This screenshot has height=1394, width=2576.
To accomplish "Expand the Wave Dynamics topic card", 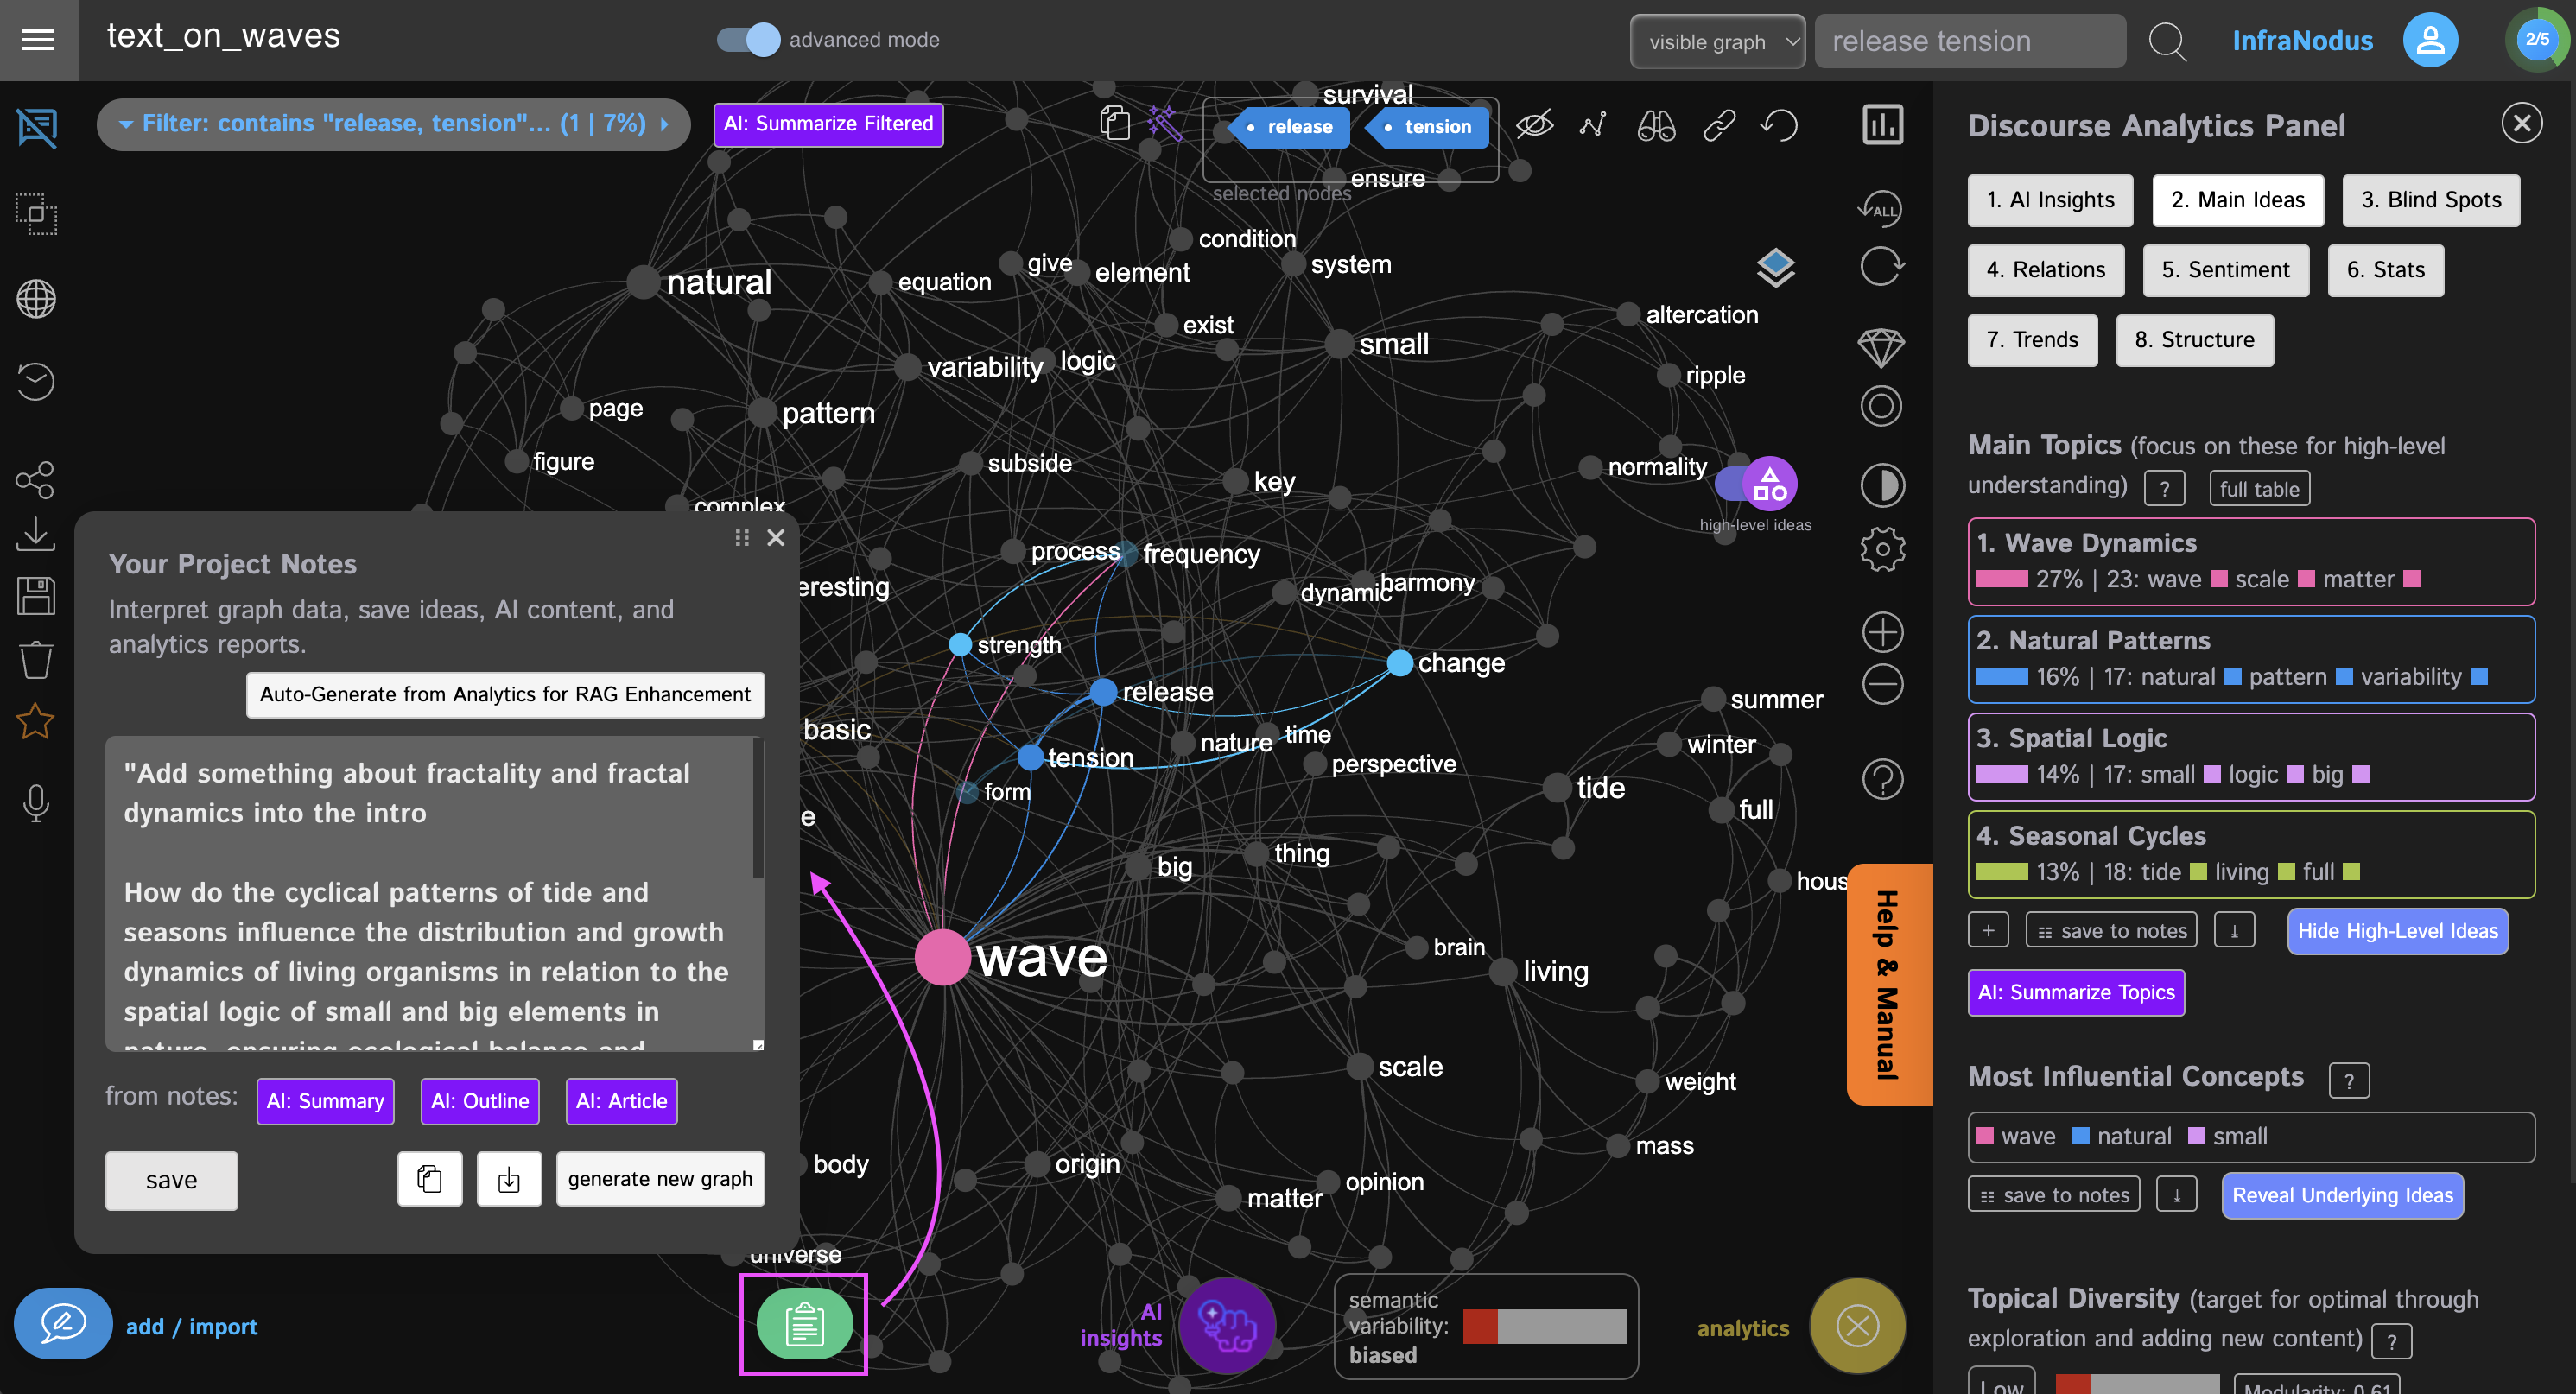I will [2251, 561].
